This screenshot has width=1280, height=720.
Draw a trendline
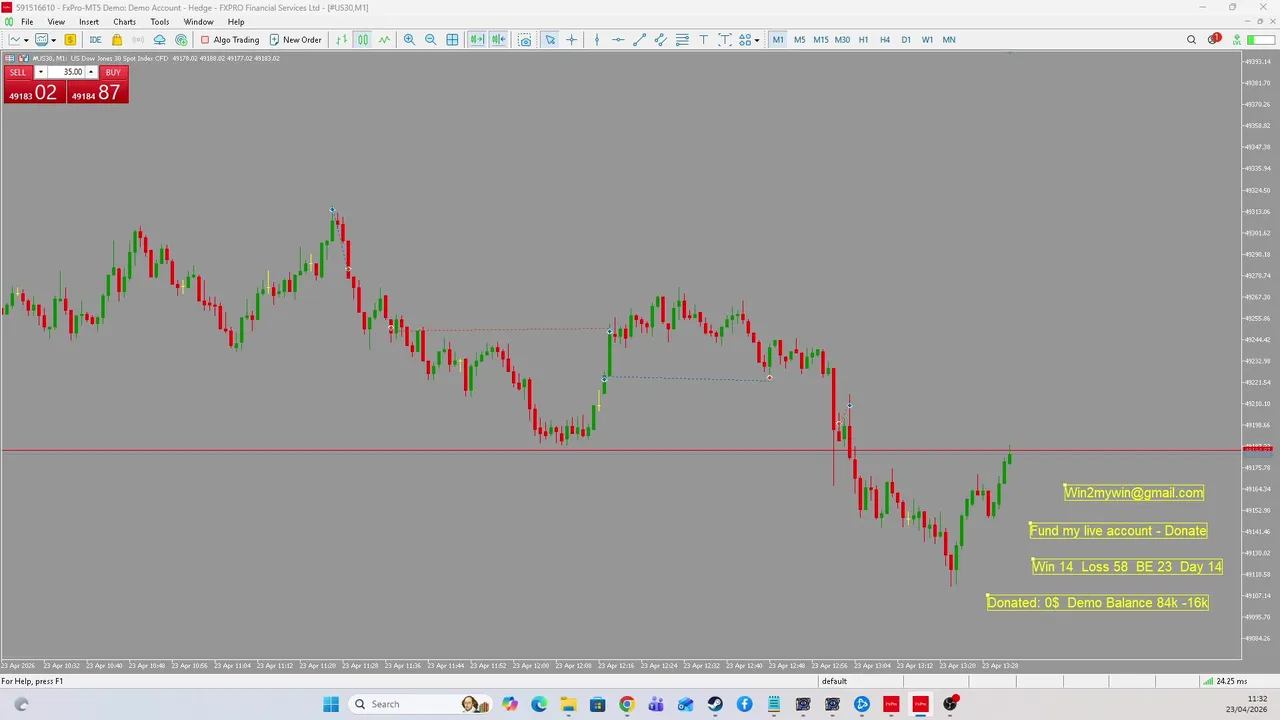[640, 40]
